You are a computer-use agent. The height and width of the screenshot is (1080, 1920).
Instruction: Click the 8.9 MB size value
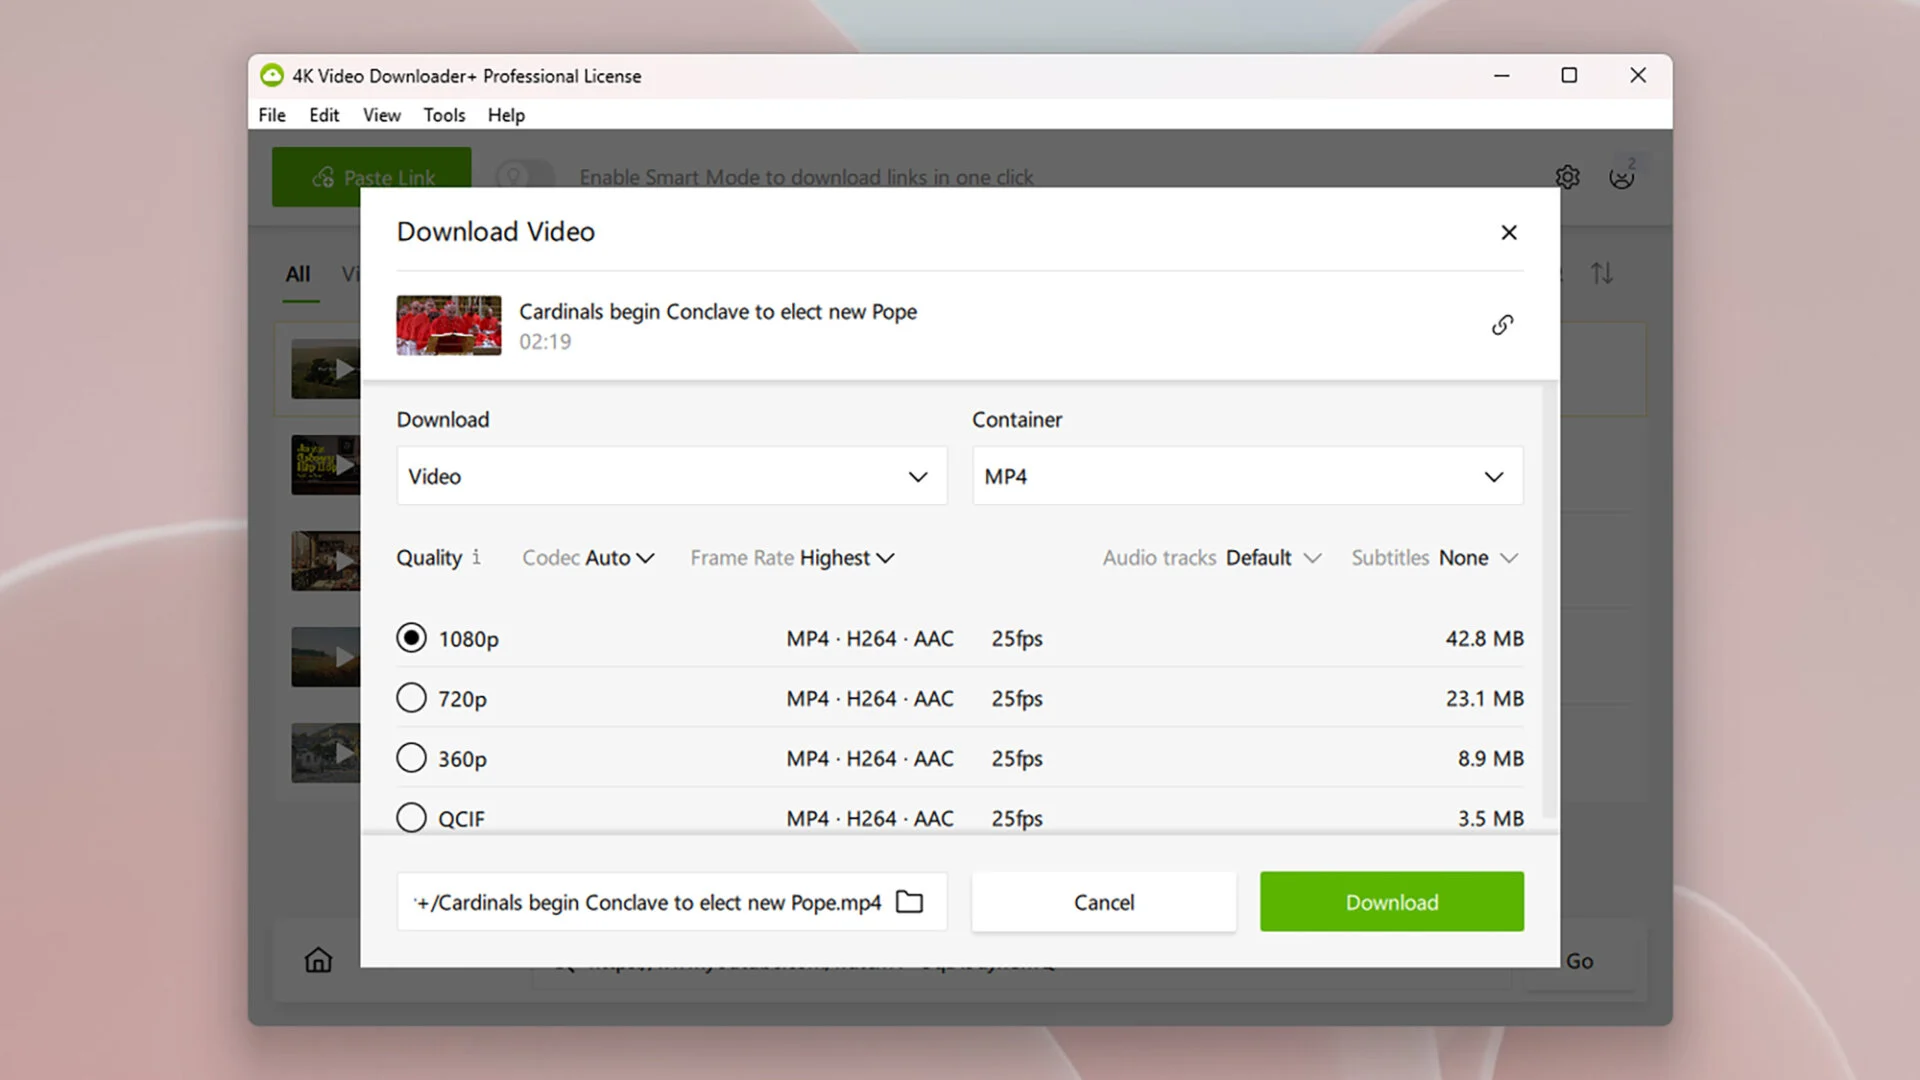(x=1490, y=758)
